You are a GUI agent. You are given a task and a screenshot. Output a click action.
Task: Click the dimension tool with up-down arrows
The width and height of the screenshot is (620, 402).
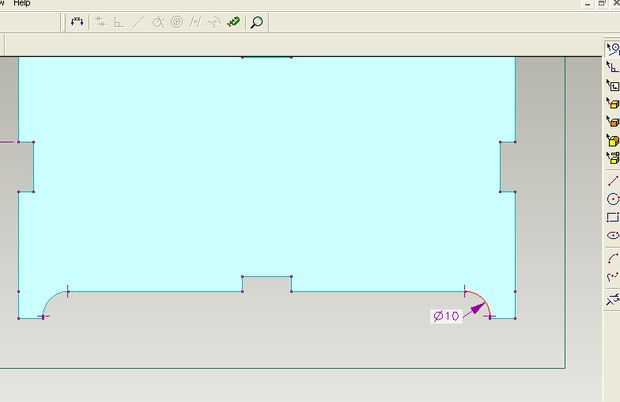tap(77, 22)
